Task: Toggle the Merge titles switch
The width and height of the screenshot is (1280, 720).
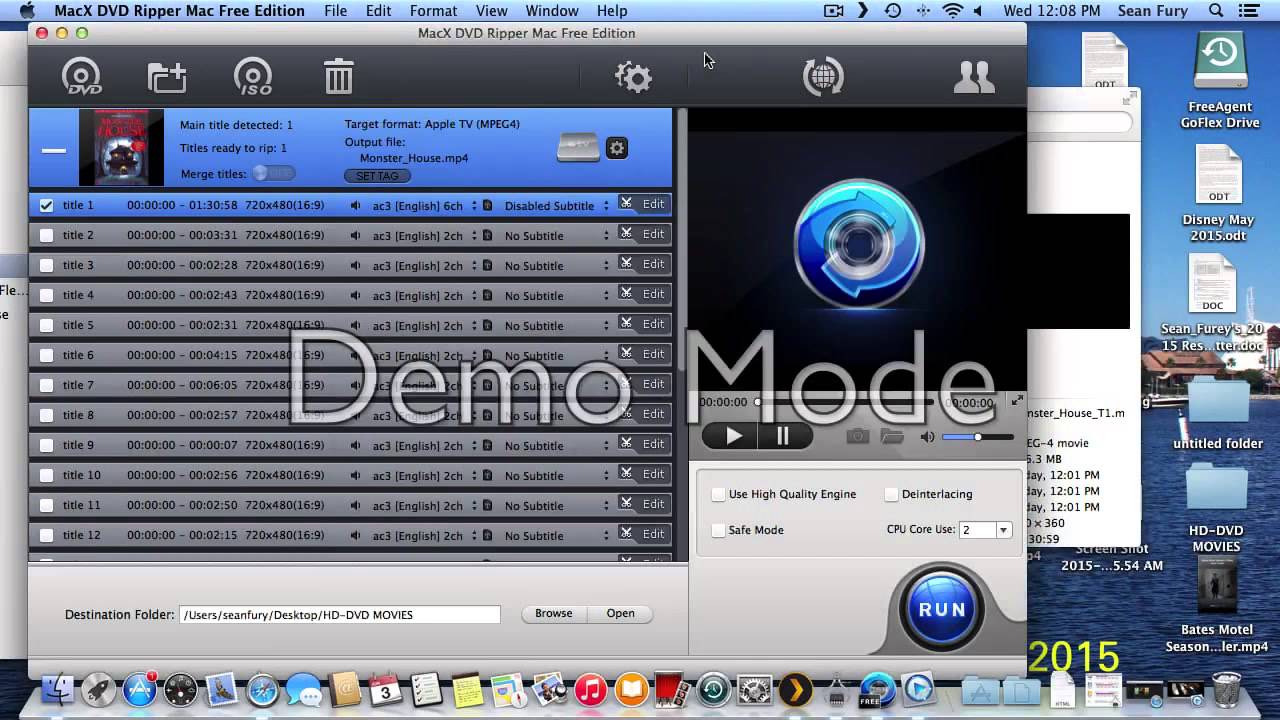Action: [x=273, y=173]
